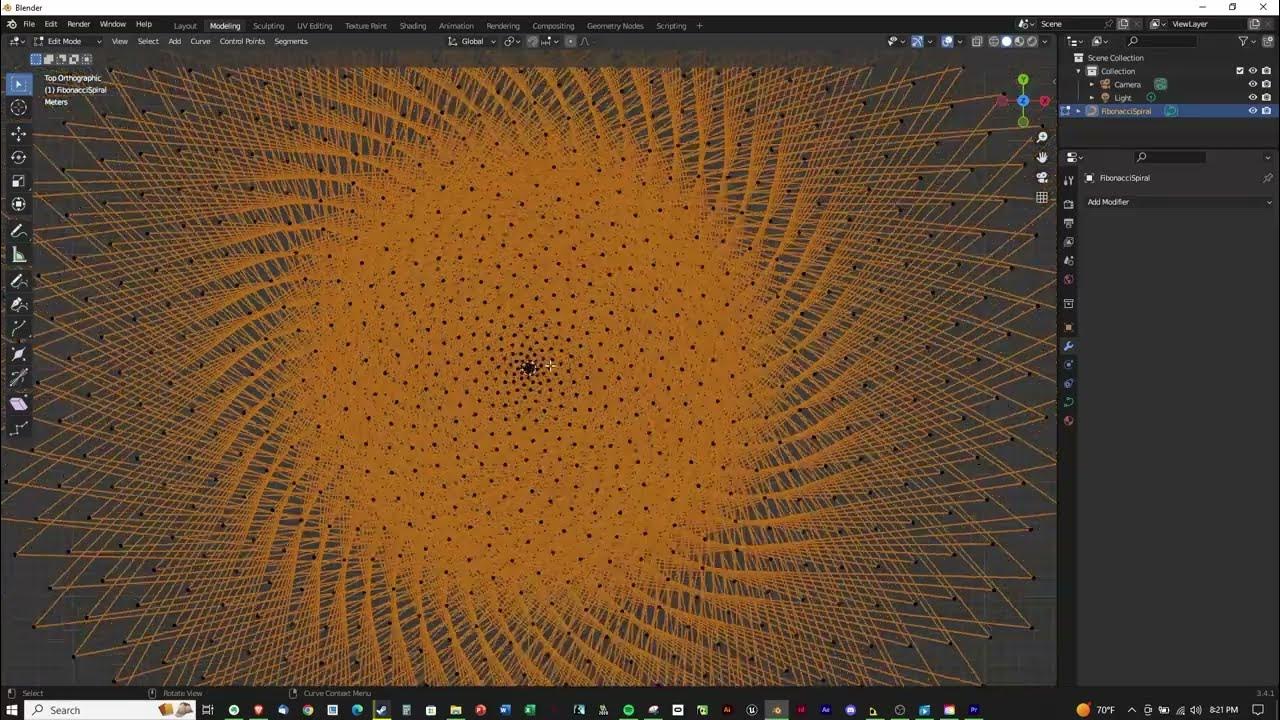This screenshot has width=1280, height=720.
Task: Disable Camera in renders icon
Action: click(1266, 84)
